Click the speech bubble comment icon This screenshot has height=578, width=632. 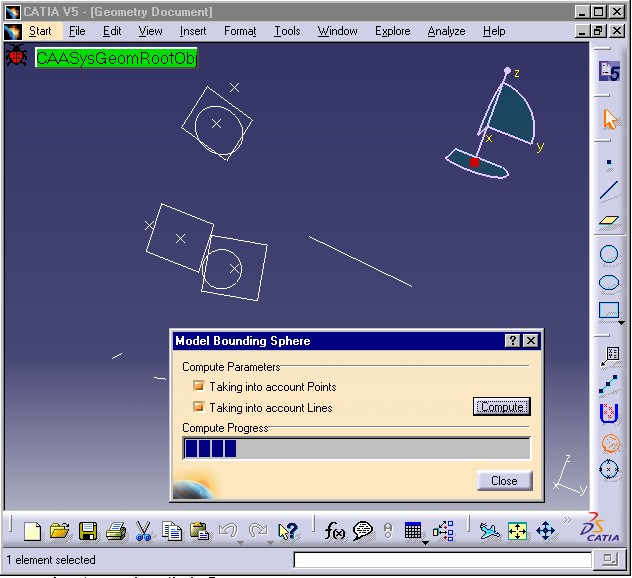coord(362,531)
